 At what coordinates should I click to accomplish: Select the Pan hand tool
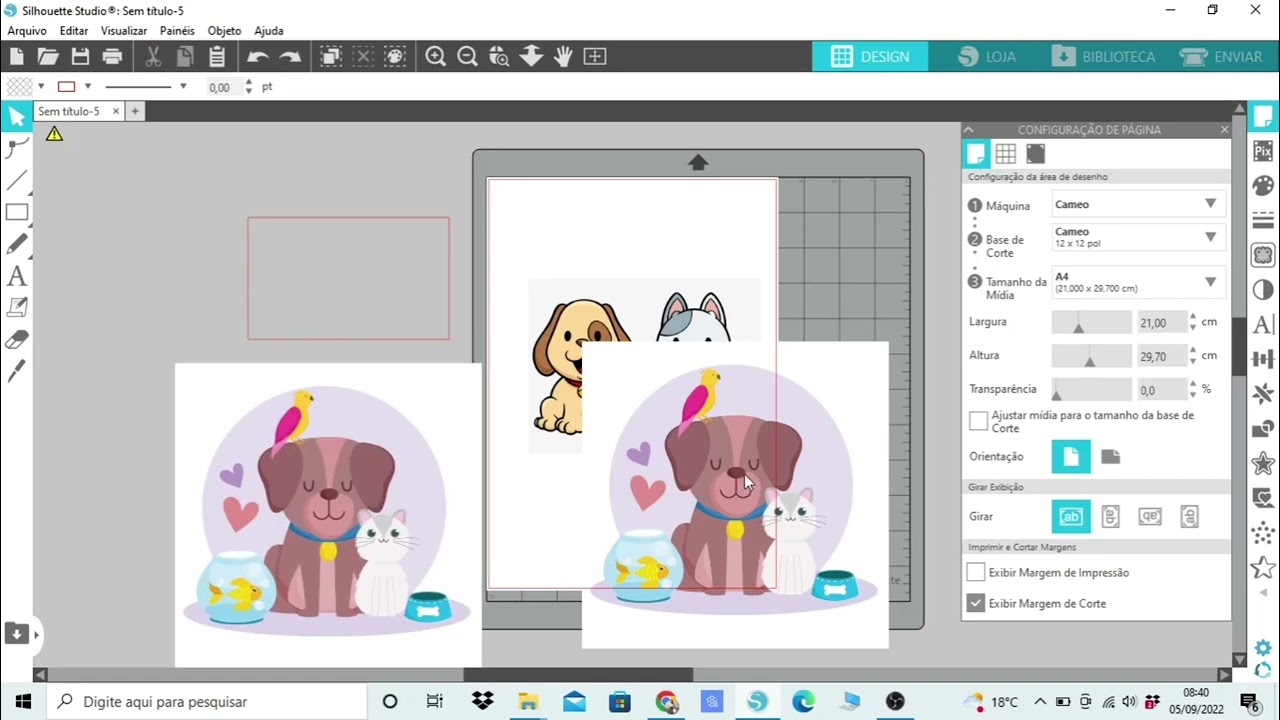[x=563, y=57]
